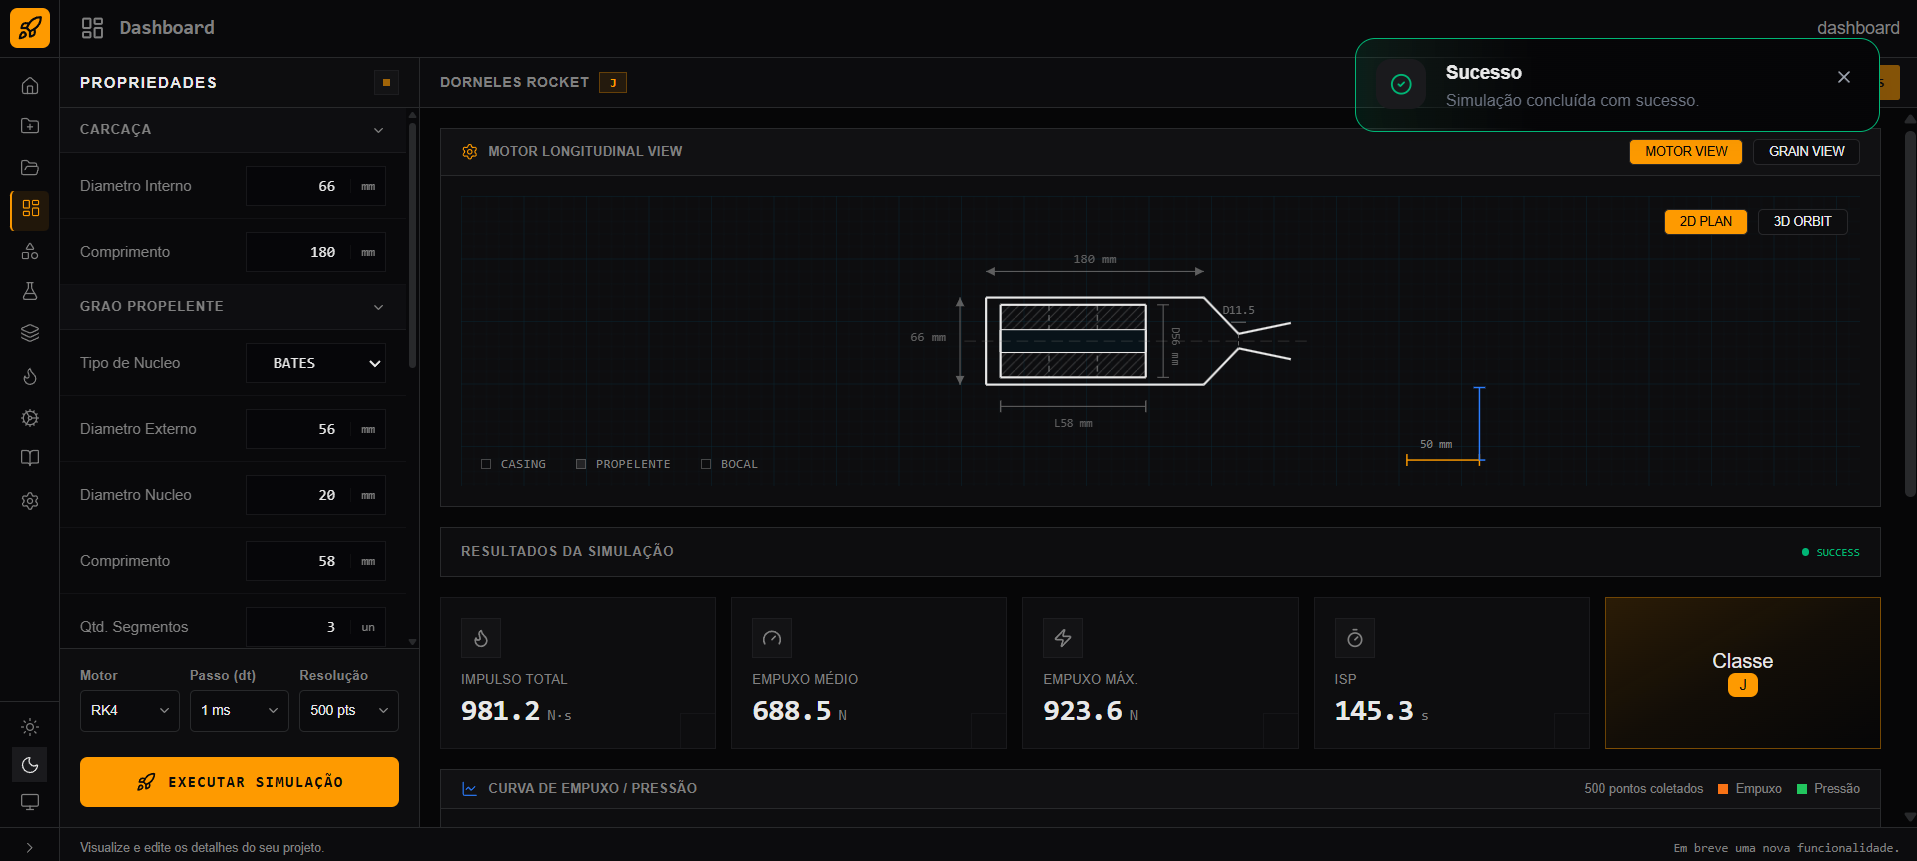This screenshot has height=861, width=1917.
Task: Toggle the CASING legend checkbox
Action: pyautogui.click(x=486, y=464)
